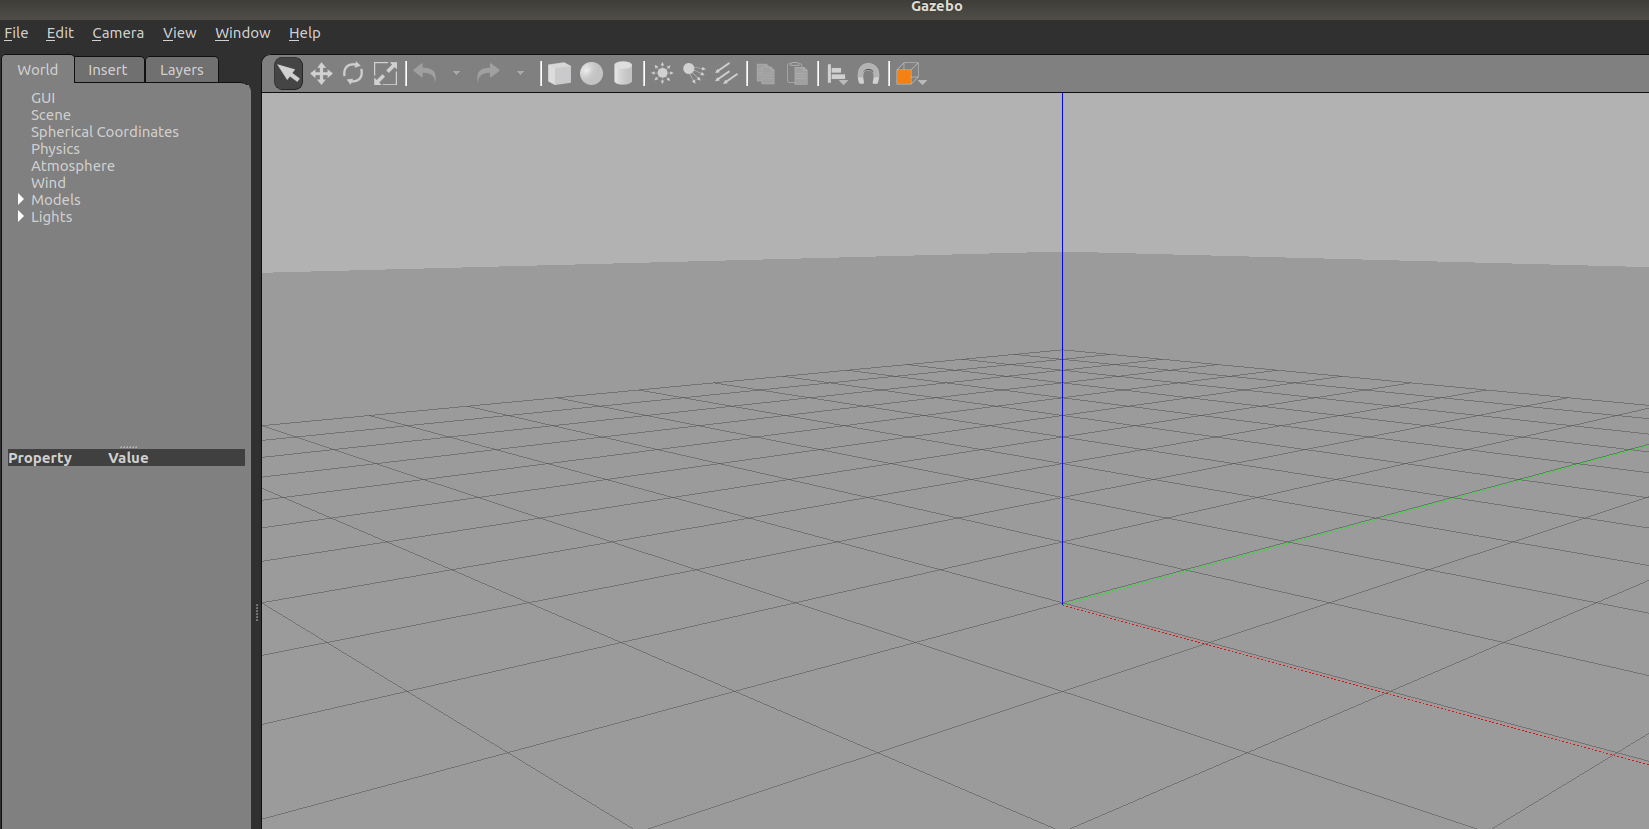This screenshot has width=1649, height=829.
Task: Select the rotate mode tool
Action: (353, 74)
